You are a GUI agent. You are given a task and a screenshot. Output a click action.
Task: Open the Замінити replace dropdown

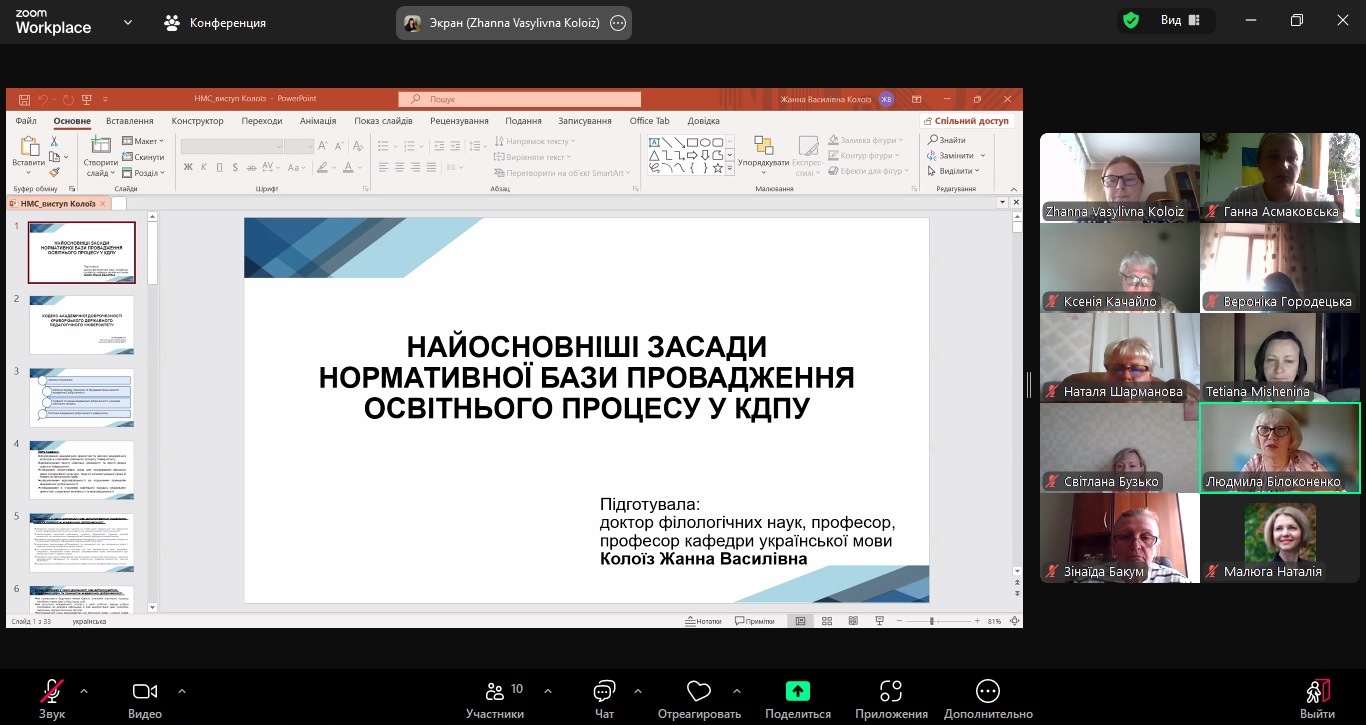[x=956, y=155]
